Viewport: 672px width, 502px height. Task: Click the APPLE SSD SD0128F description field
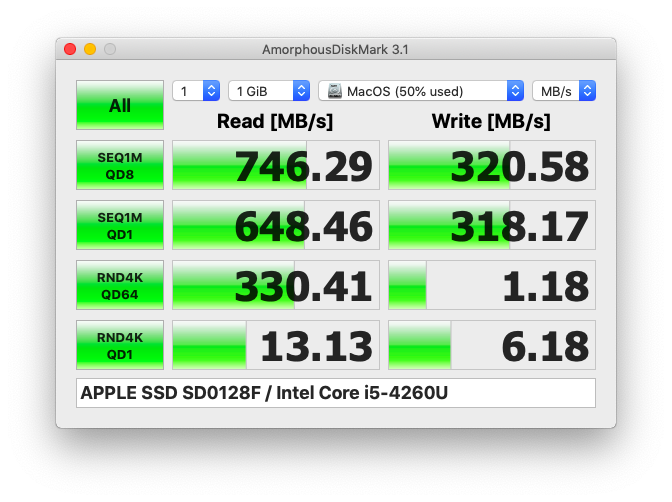(x=336, y=393)
